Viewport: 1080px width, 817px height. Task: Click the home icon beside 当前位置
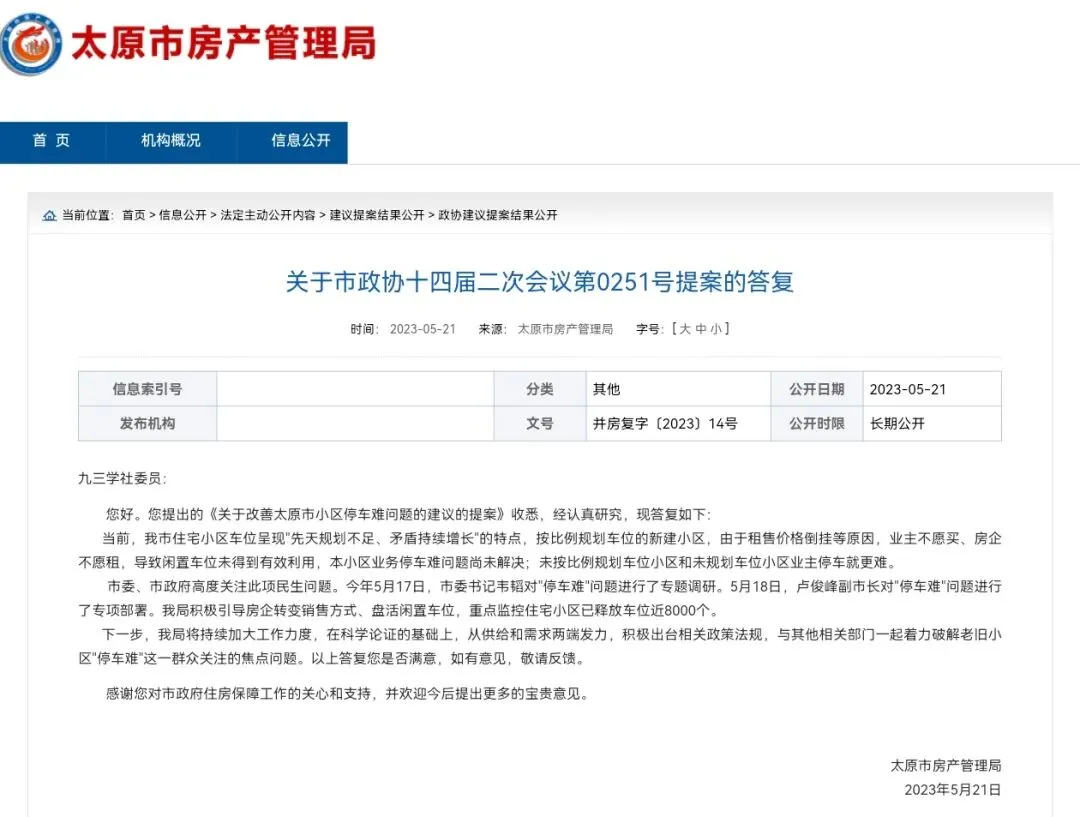pyautogui.click(x=50, y=216)
